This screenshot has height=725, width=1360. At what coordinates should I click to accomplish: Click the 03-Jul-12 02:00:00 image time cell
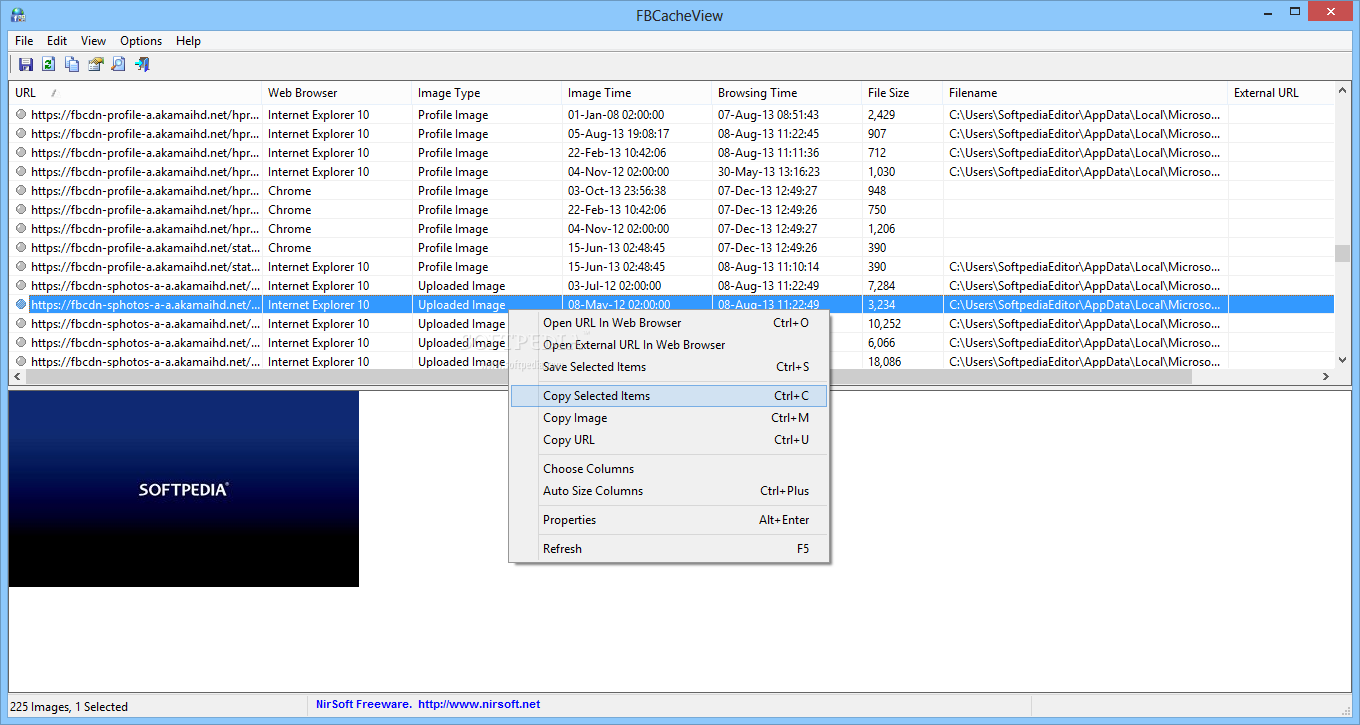[x=616, y=286]
